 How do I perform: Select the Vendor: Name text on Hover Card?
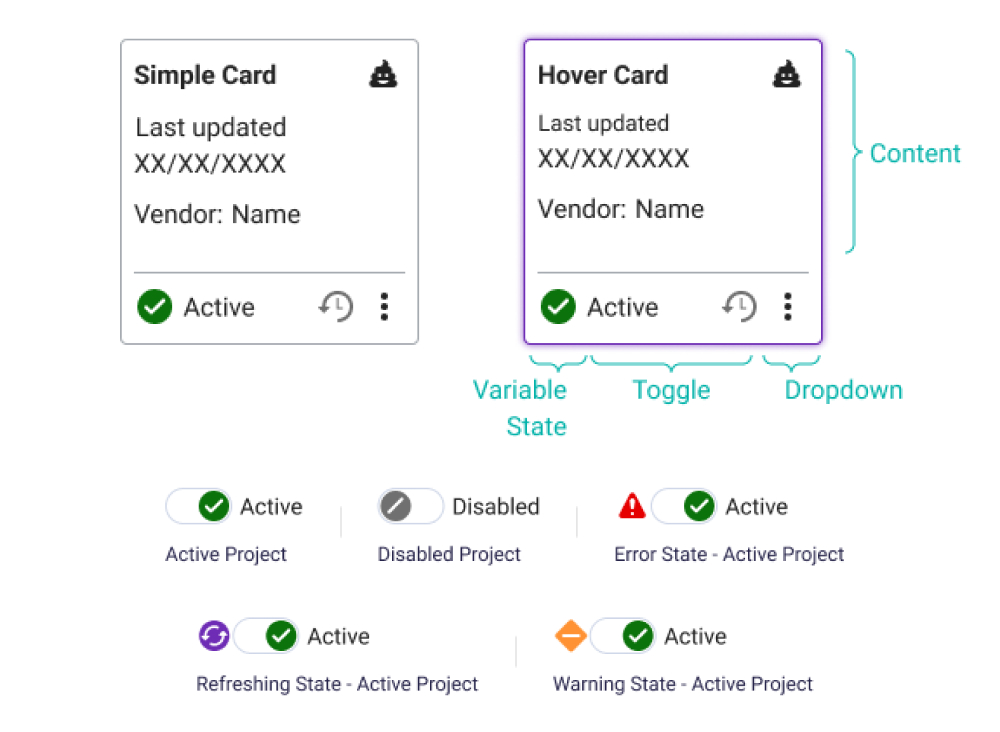point(621,209)
